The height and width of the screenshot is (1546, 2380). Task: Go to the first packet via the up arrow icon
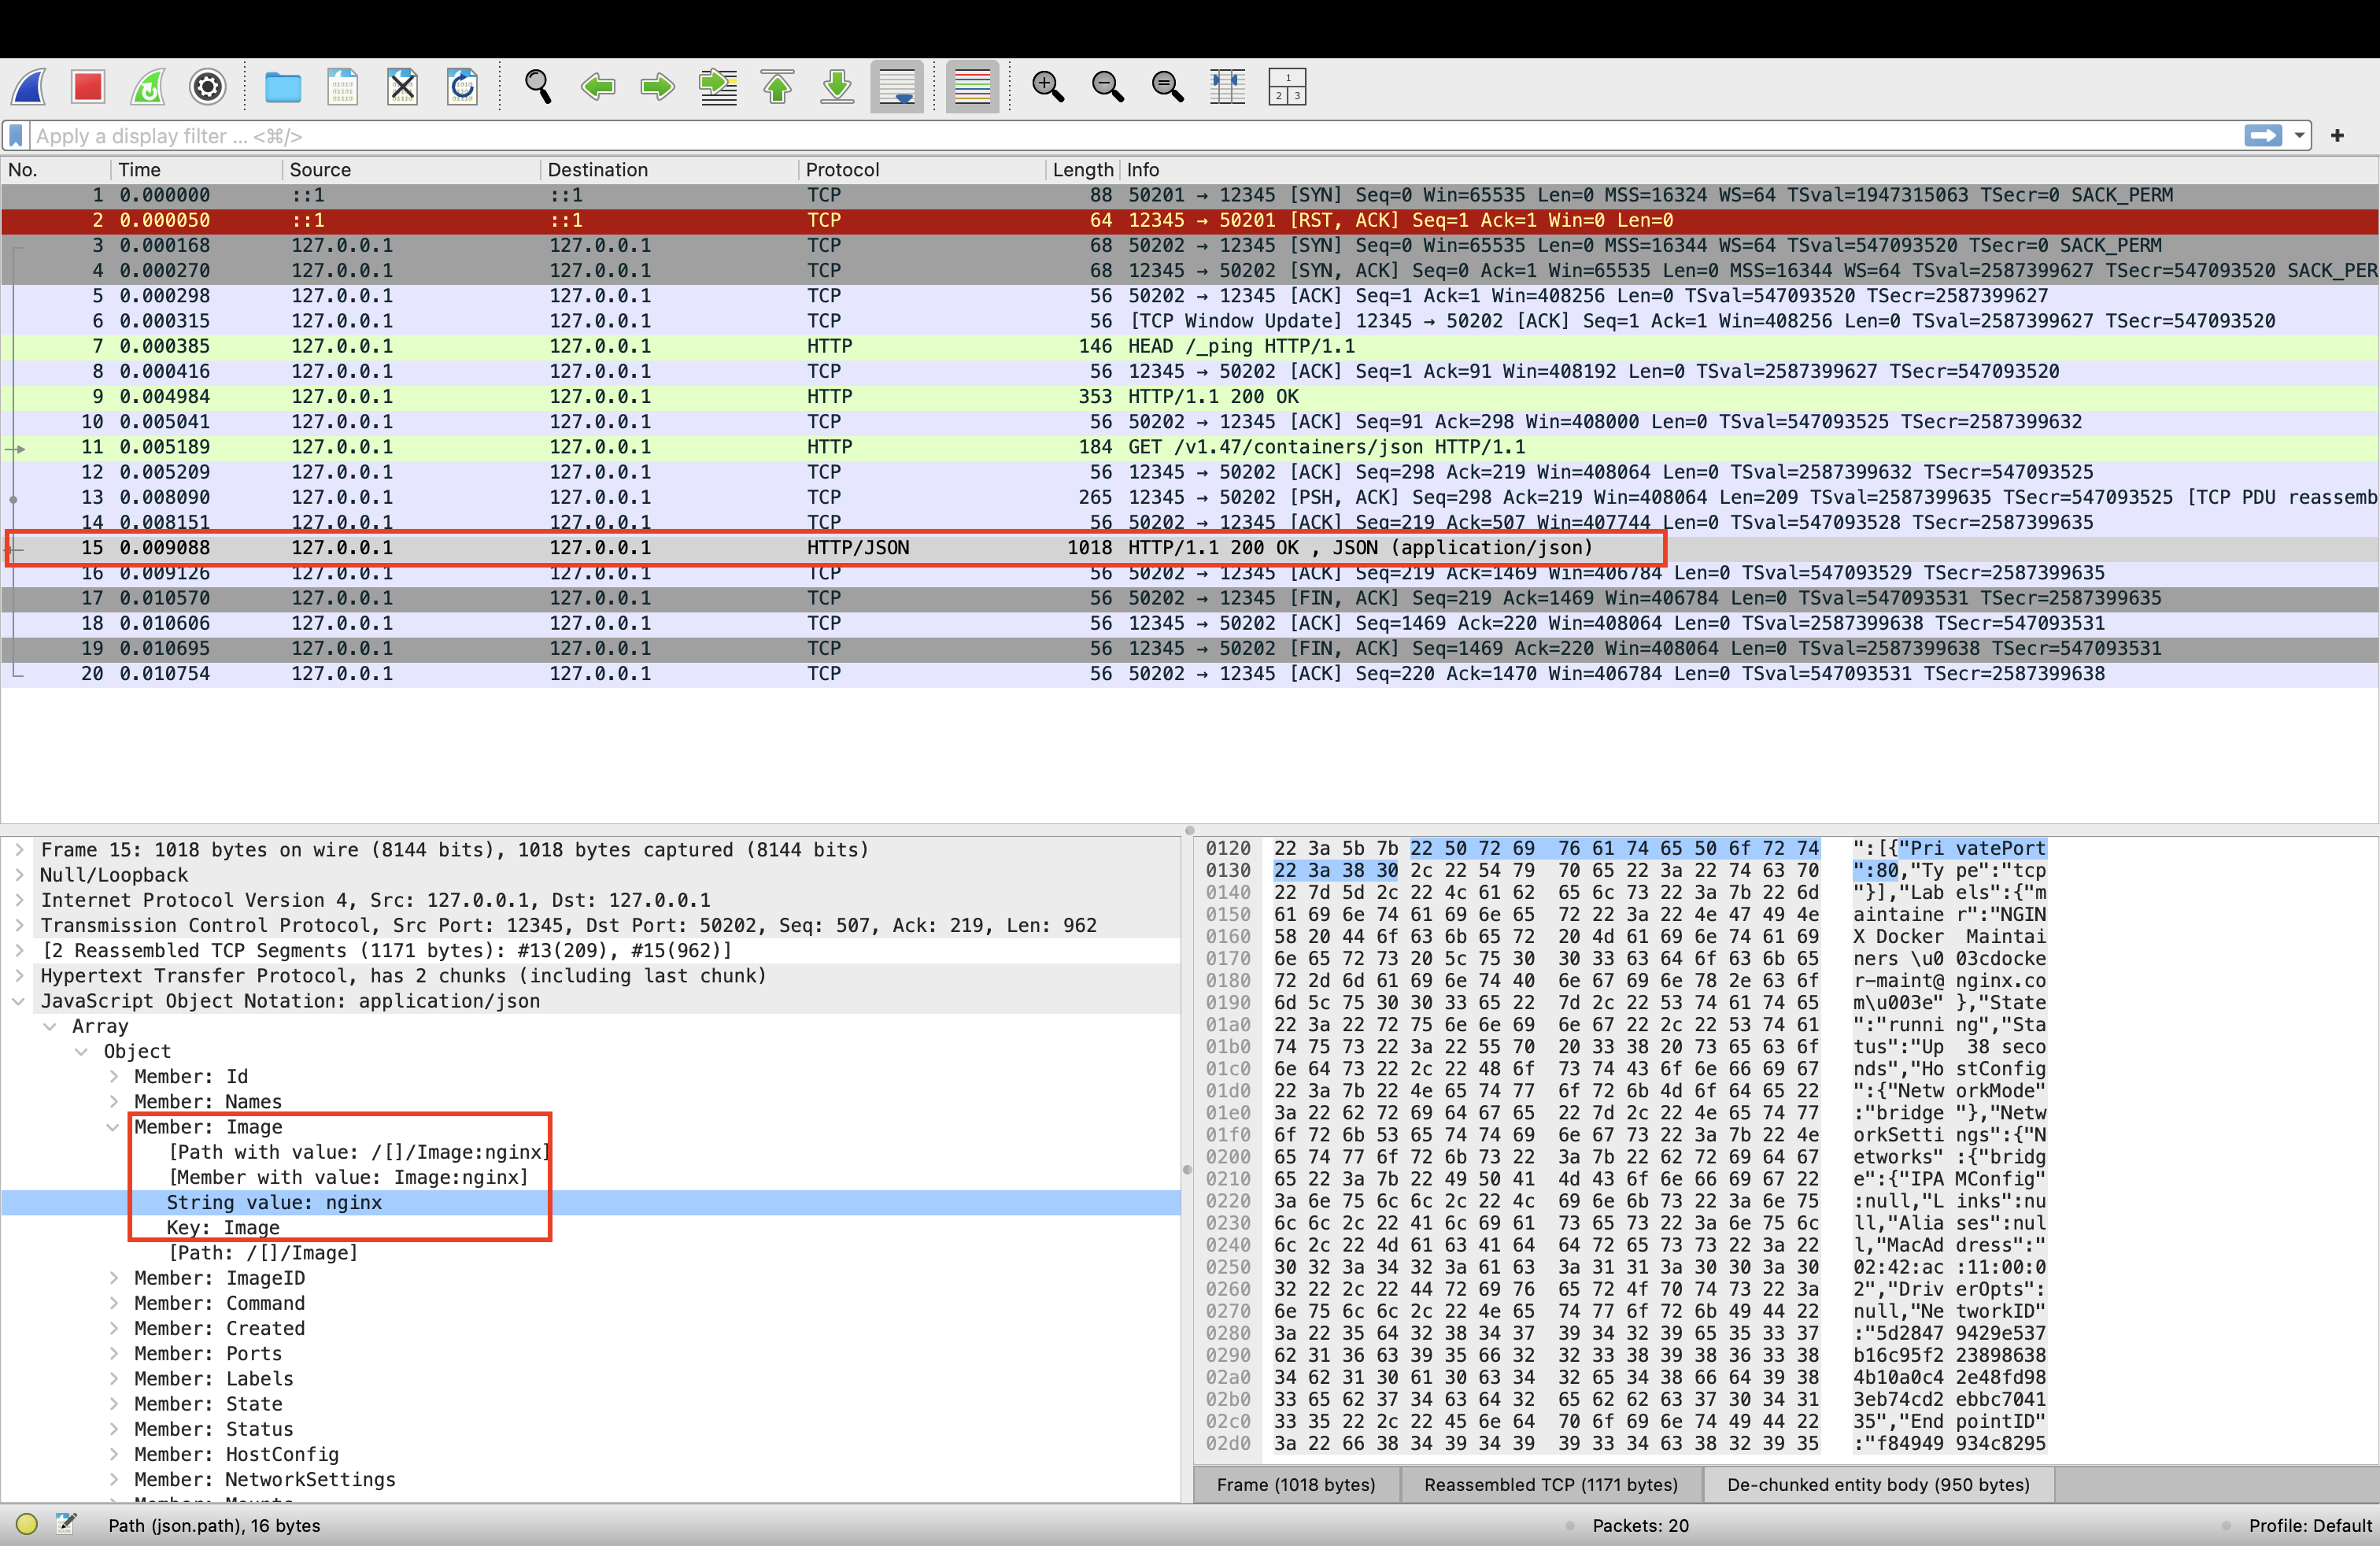(x=777, y=87)
